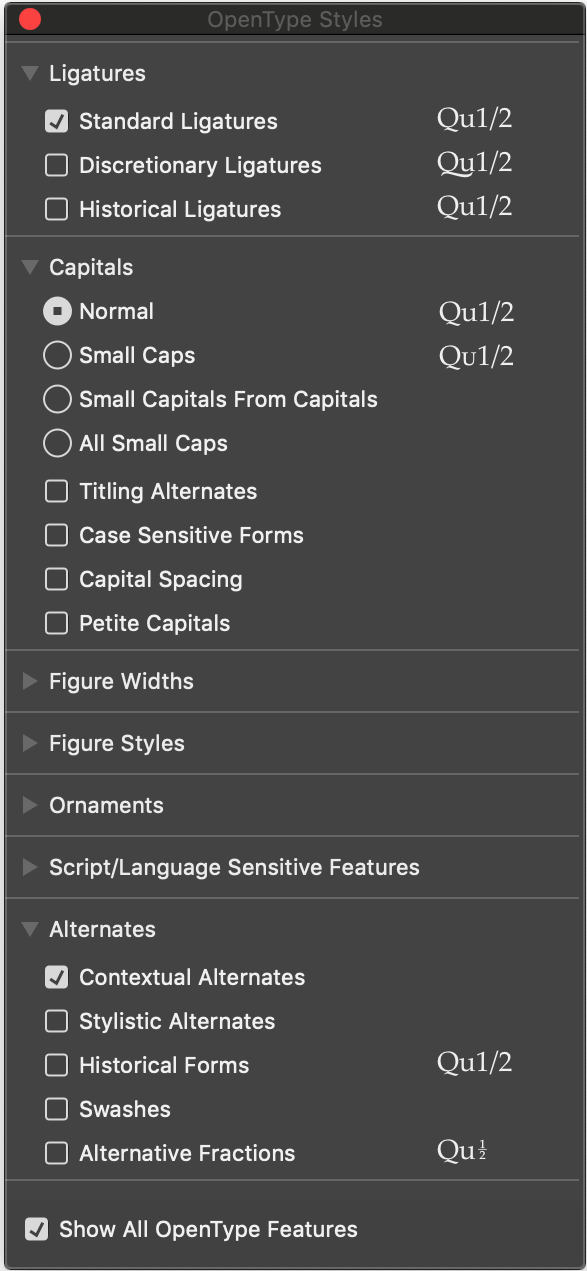
Task: Check Case Sensitive Forms
Action: click(x=57, y=535)
